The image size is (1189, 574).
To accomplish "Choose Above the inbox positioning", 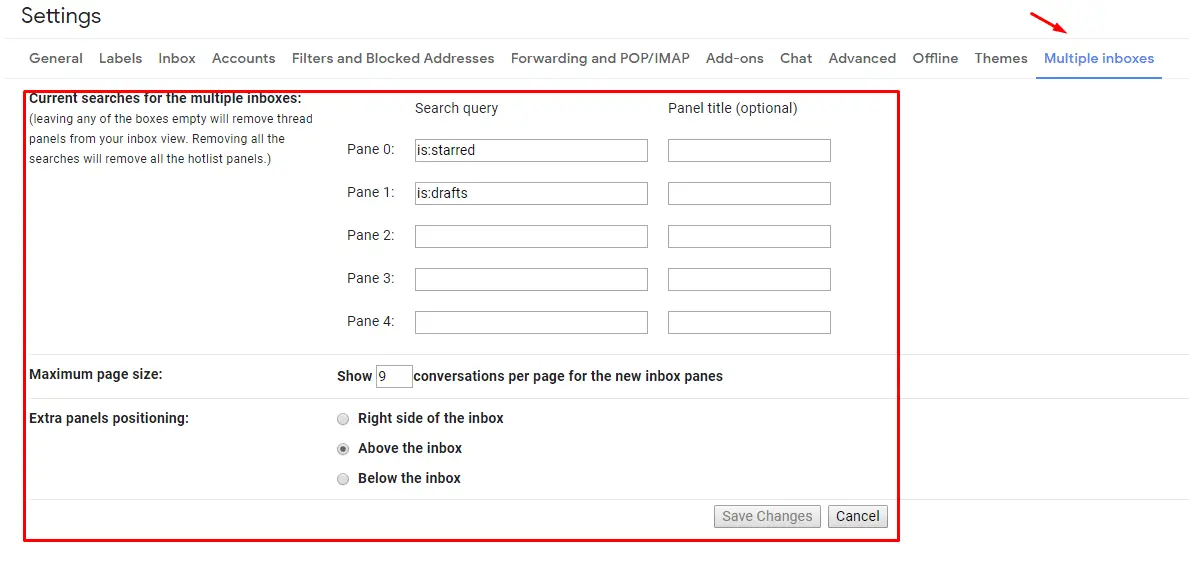I will (344, 449).
